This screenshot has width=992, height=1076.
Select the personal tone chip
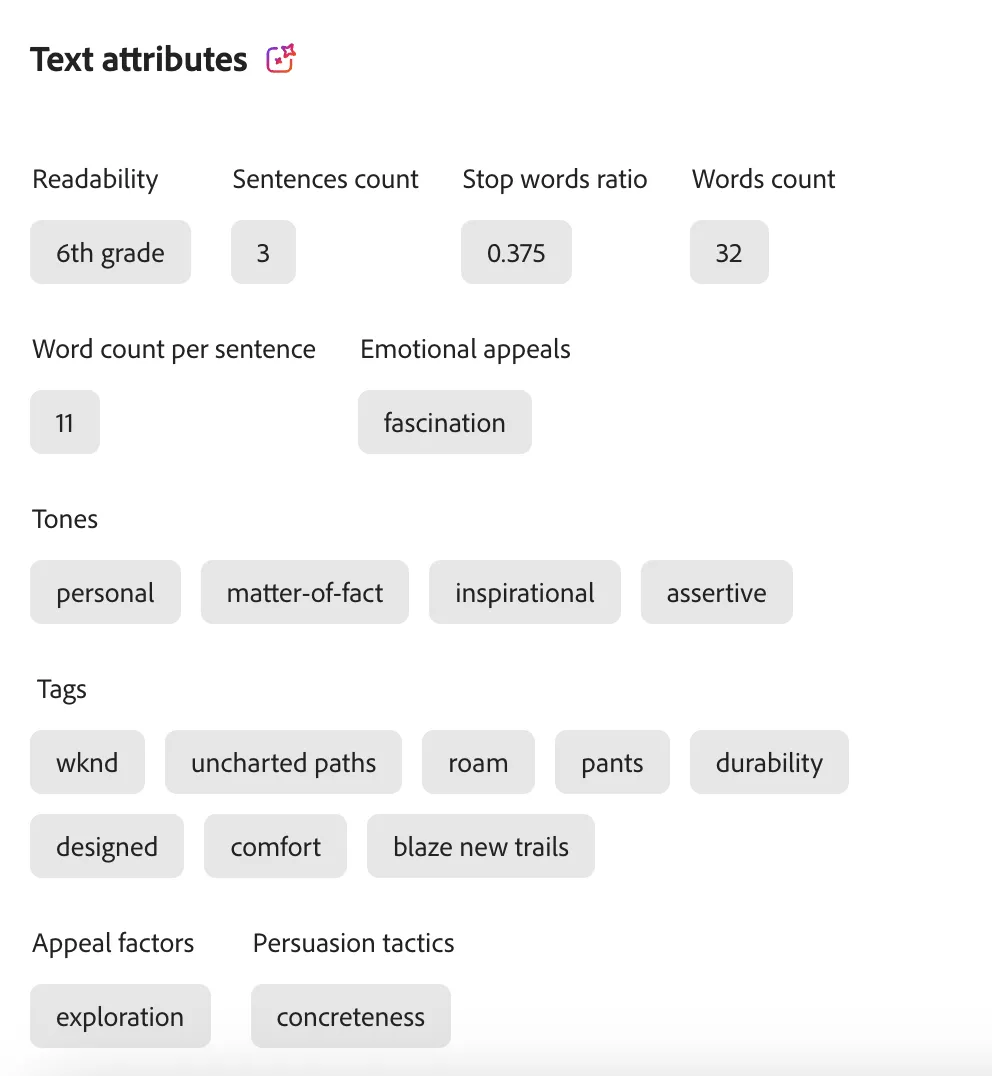coord(106,592)
